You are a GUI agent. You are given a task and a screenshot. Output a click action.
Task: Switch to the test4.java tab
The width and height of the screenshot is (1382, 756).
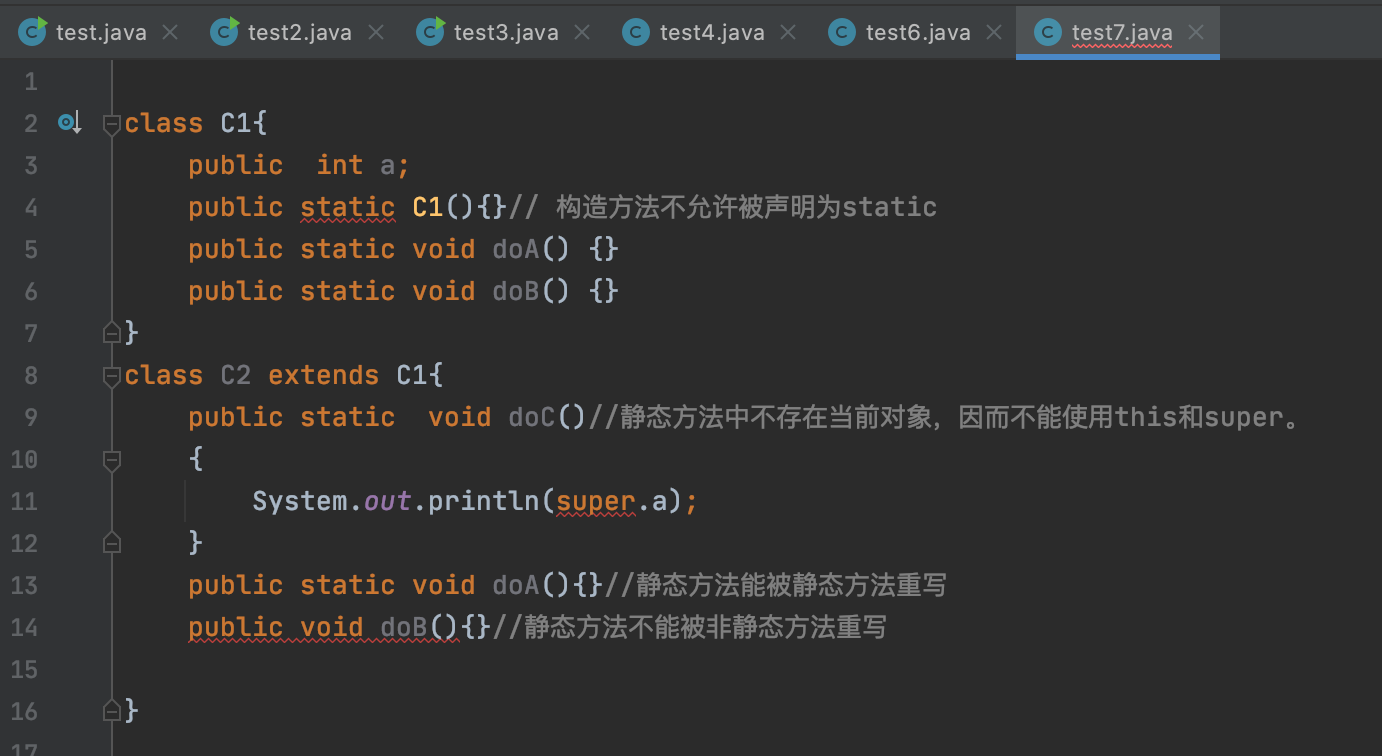(711, 32)
